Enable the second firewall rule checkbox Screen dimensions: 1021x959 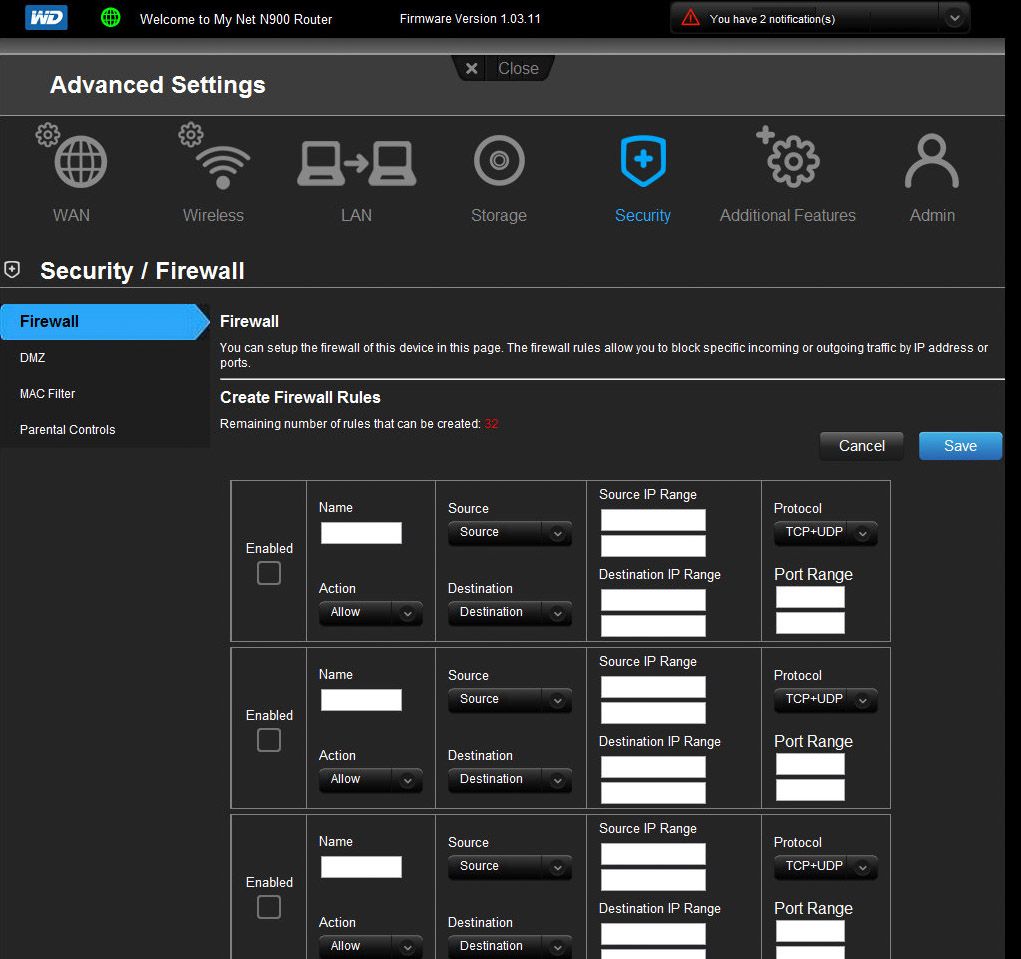(x=269, y=740)
